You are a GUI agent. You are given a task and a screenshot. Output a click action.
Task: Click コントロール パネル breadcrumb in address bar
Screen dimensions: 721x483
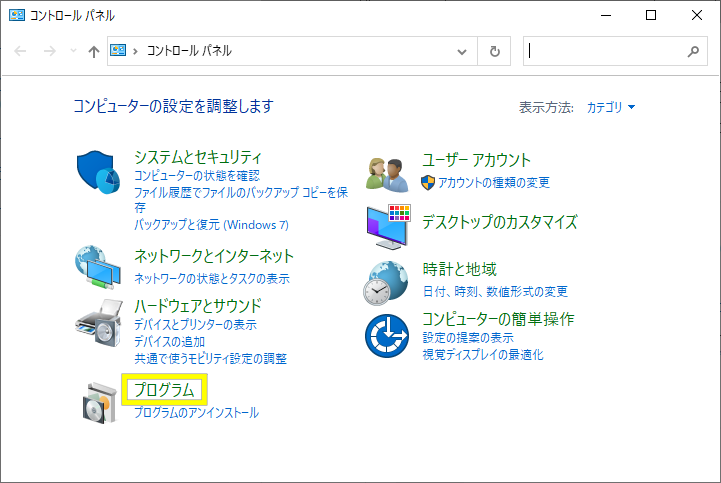coord(189,51)
